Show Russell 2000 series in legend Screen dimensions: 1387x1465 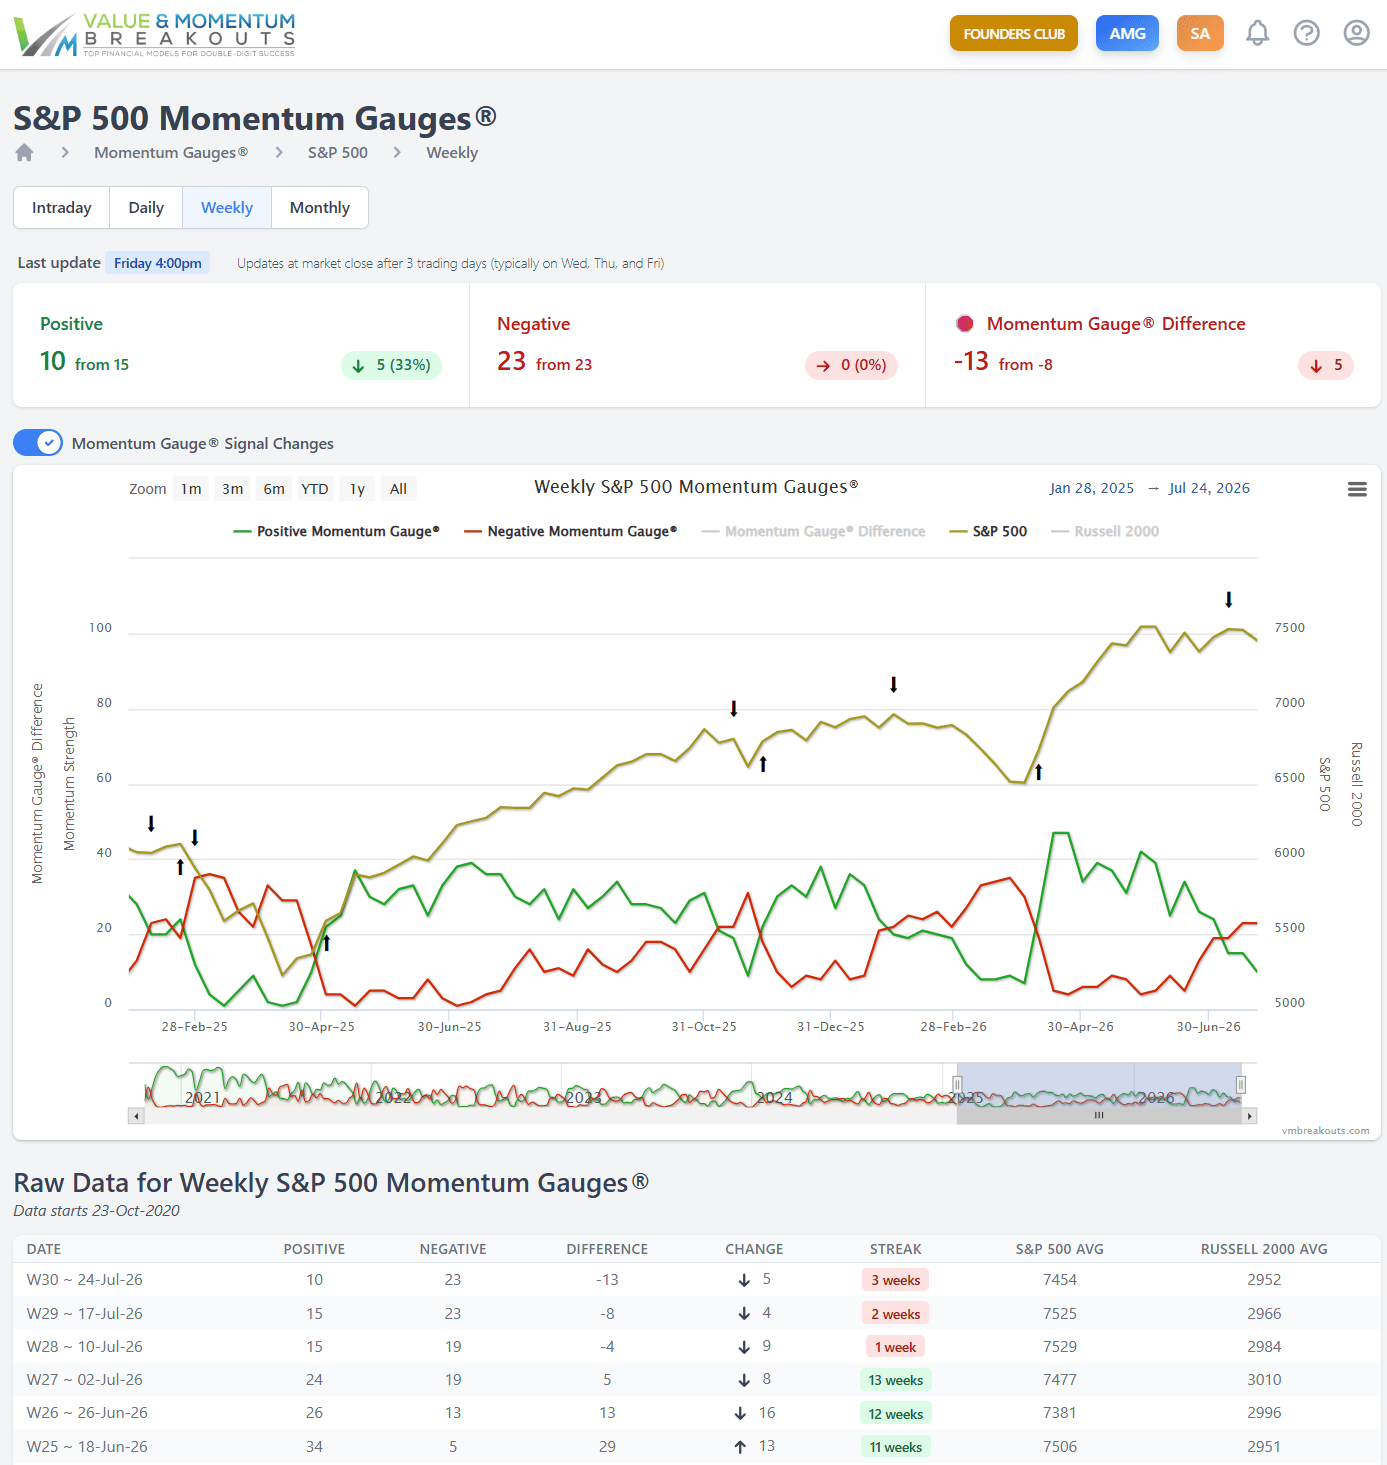point(1105,531)
